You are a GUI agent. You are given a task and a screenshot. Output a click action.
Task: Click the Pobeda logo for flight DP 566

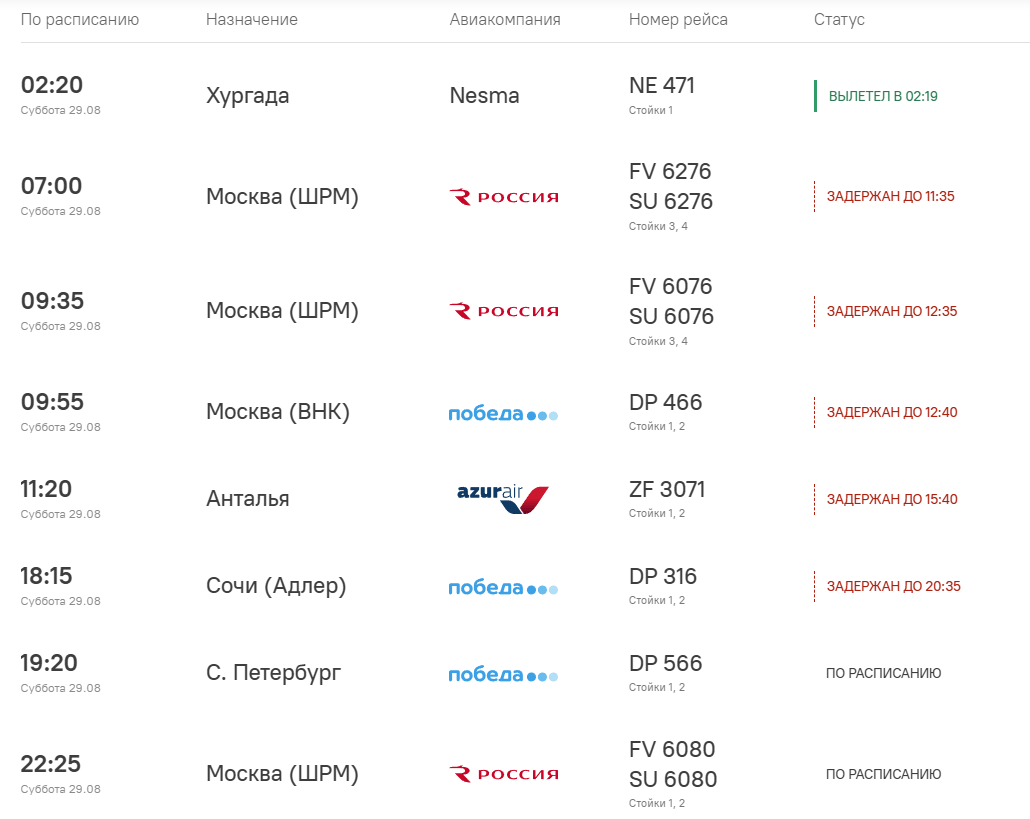coord(503,675)
